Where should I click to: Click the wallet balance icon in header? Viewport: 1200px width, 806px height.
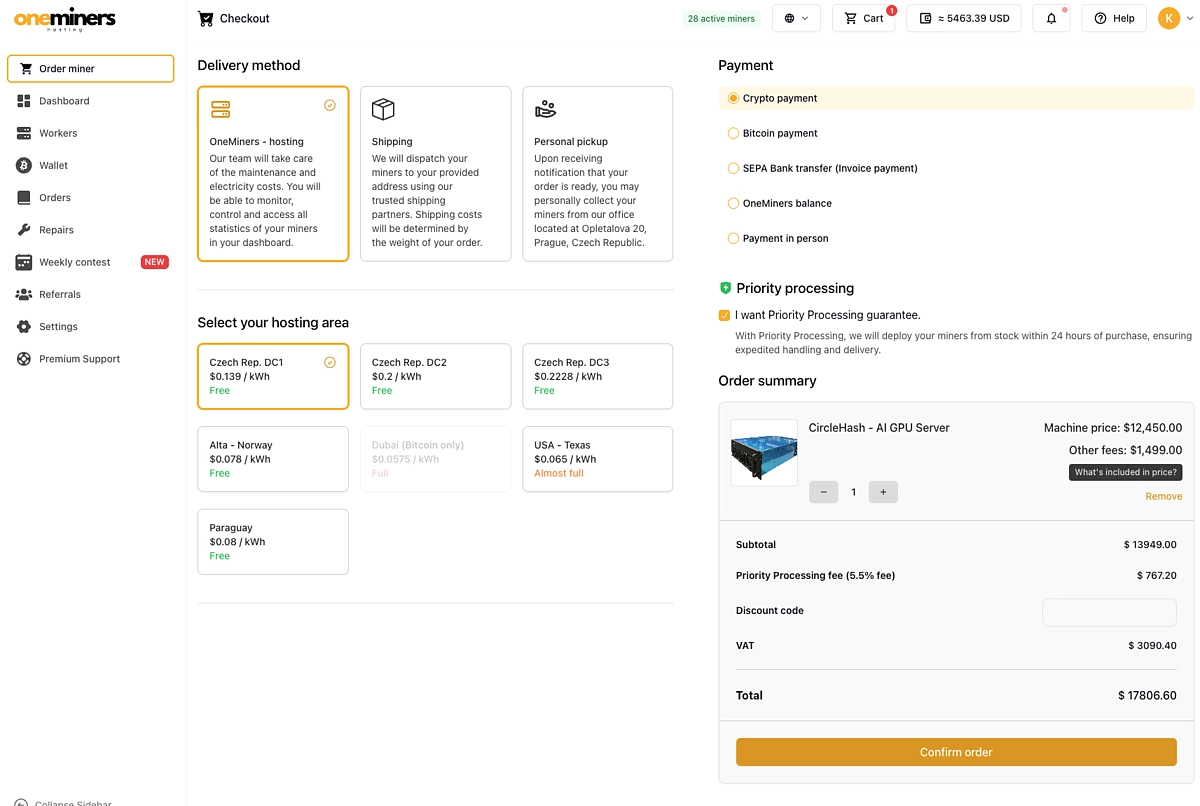click(926, 18)
